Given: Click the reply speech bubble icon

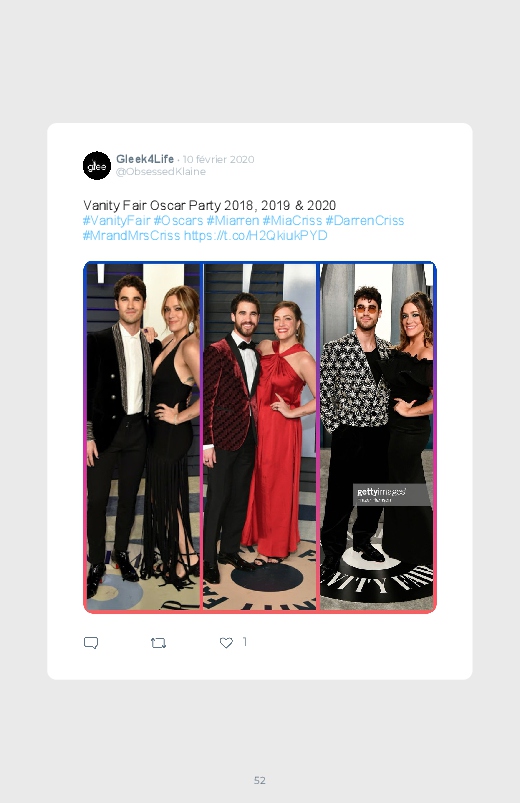Looking at the screenshot, I should point(91,643).
